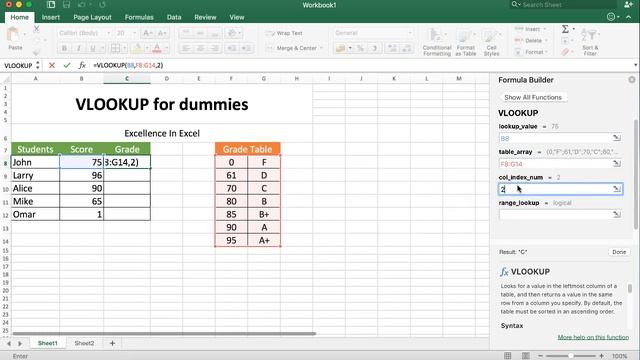The width and height of the screenshot is (640, 360).
Task: Click the share user icon
Action: pyautogui.click(x=628, y=4)
